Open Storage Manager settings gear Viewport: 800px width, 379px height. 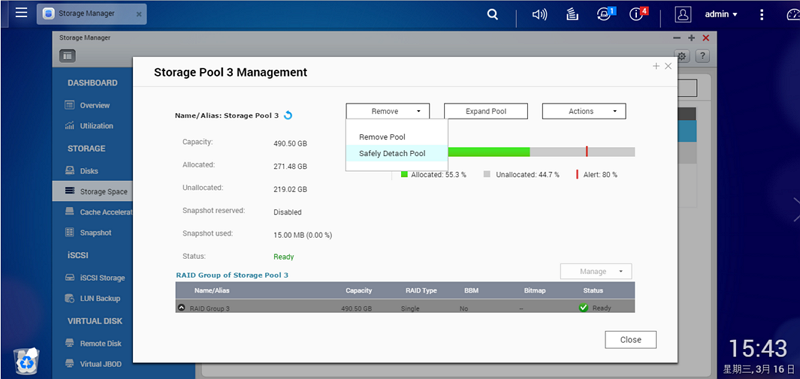click(682, 56)
